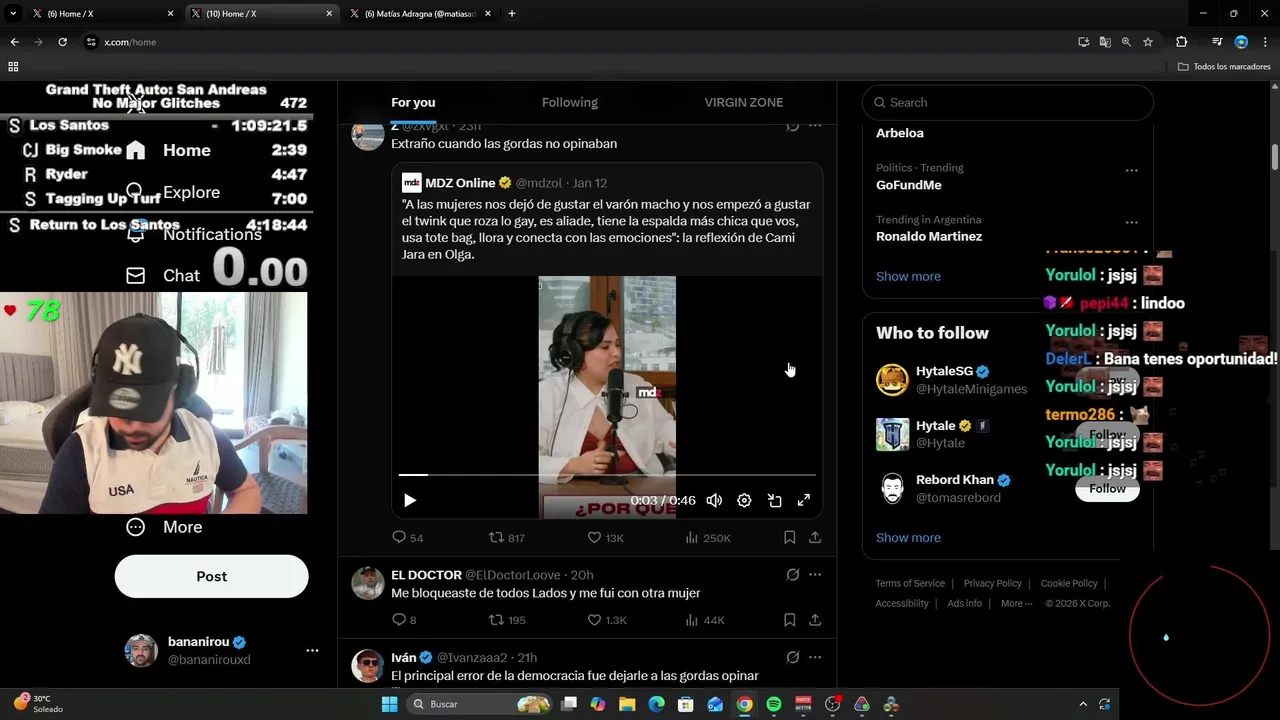Open Explore in X sidebar
1280x720 pixels.
[172, 192]
